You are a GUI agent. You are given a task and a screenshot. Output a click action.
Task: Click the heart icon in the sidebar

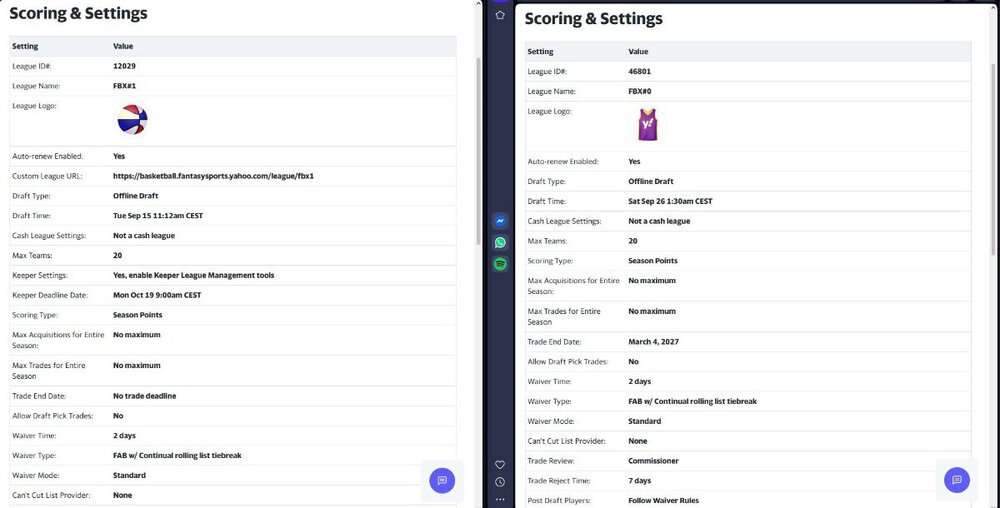click(500, 465)
